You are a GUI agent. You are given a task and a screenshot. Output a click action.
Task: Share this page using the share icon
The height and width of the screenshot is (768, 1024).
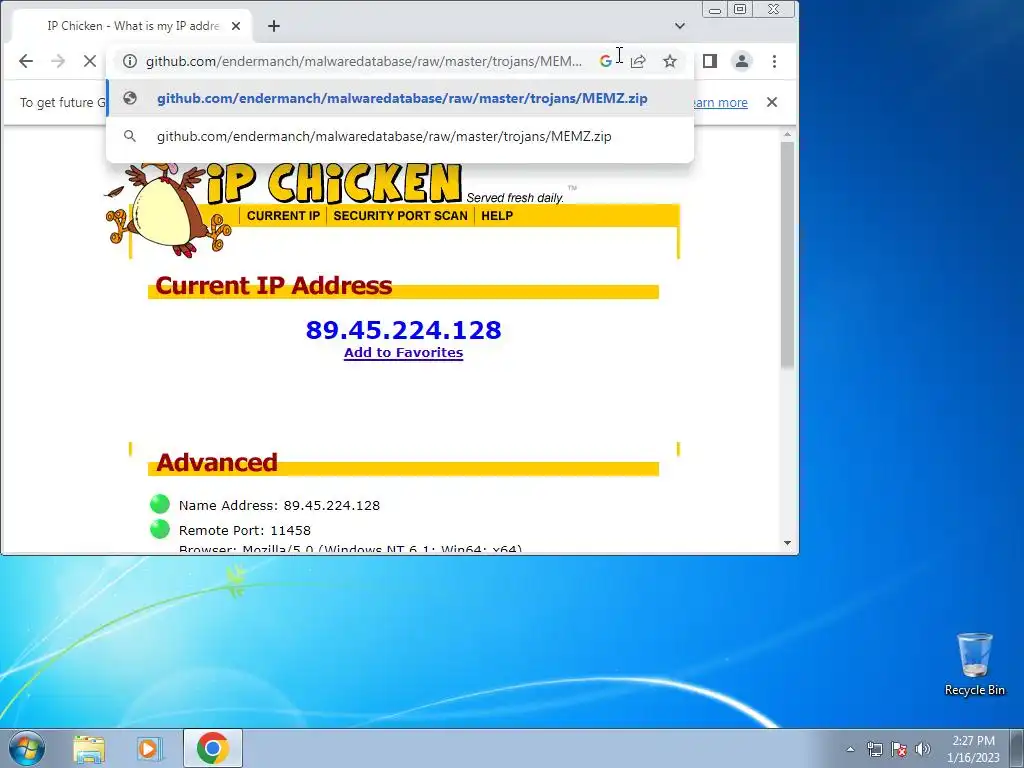(x=638, y=61)
